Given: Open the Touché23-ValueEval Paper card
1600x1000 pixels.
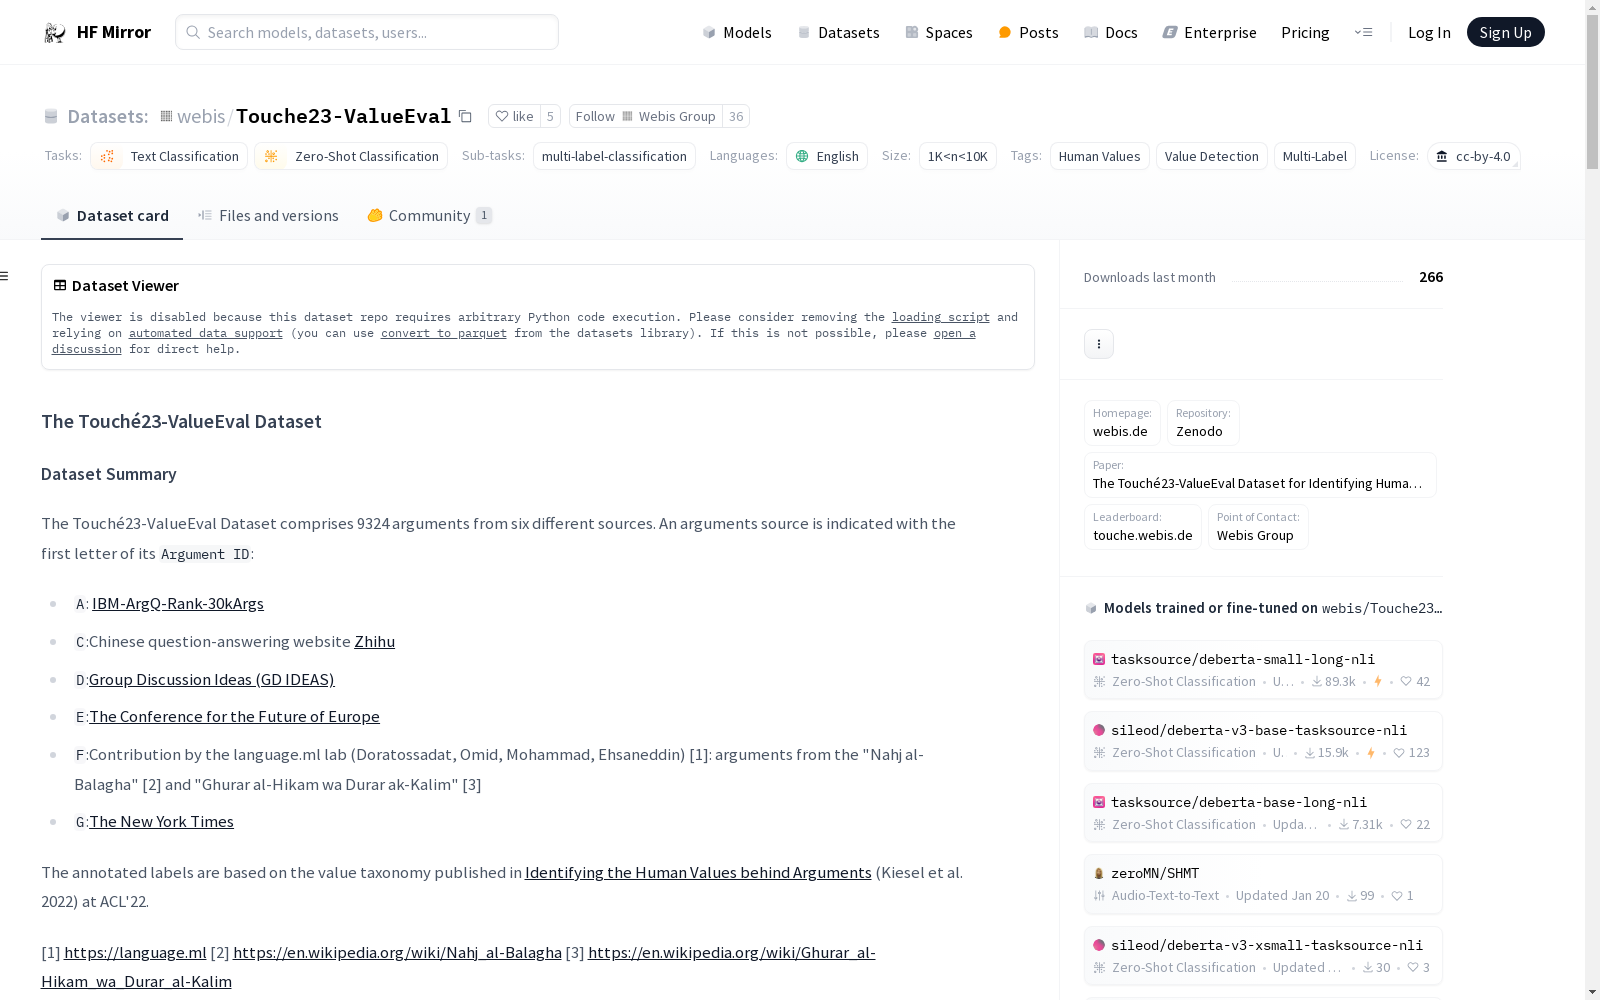Looking at the screenshot, I should tap(1260, 475).
